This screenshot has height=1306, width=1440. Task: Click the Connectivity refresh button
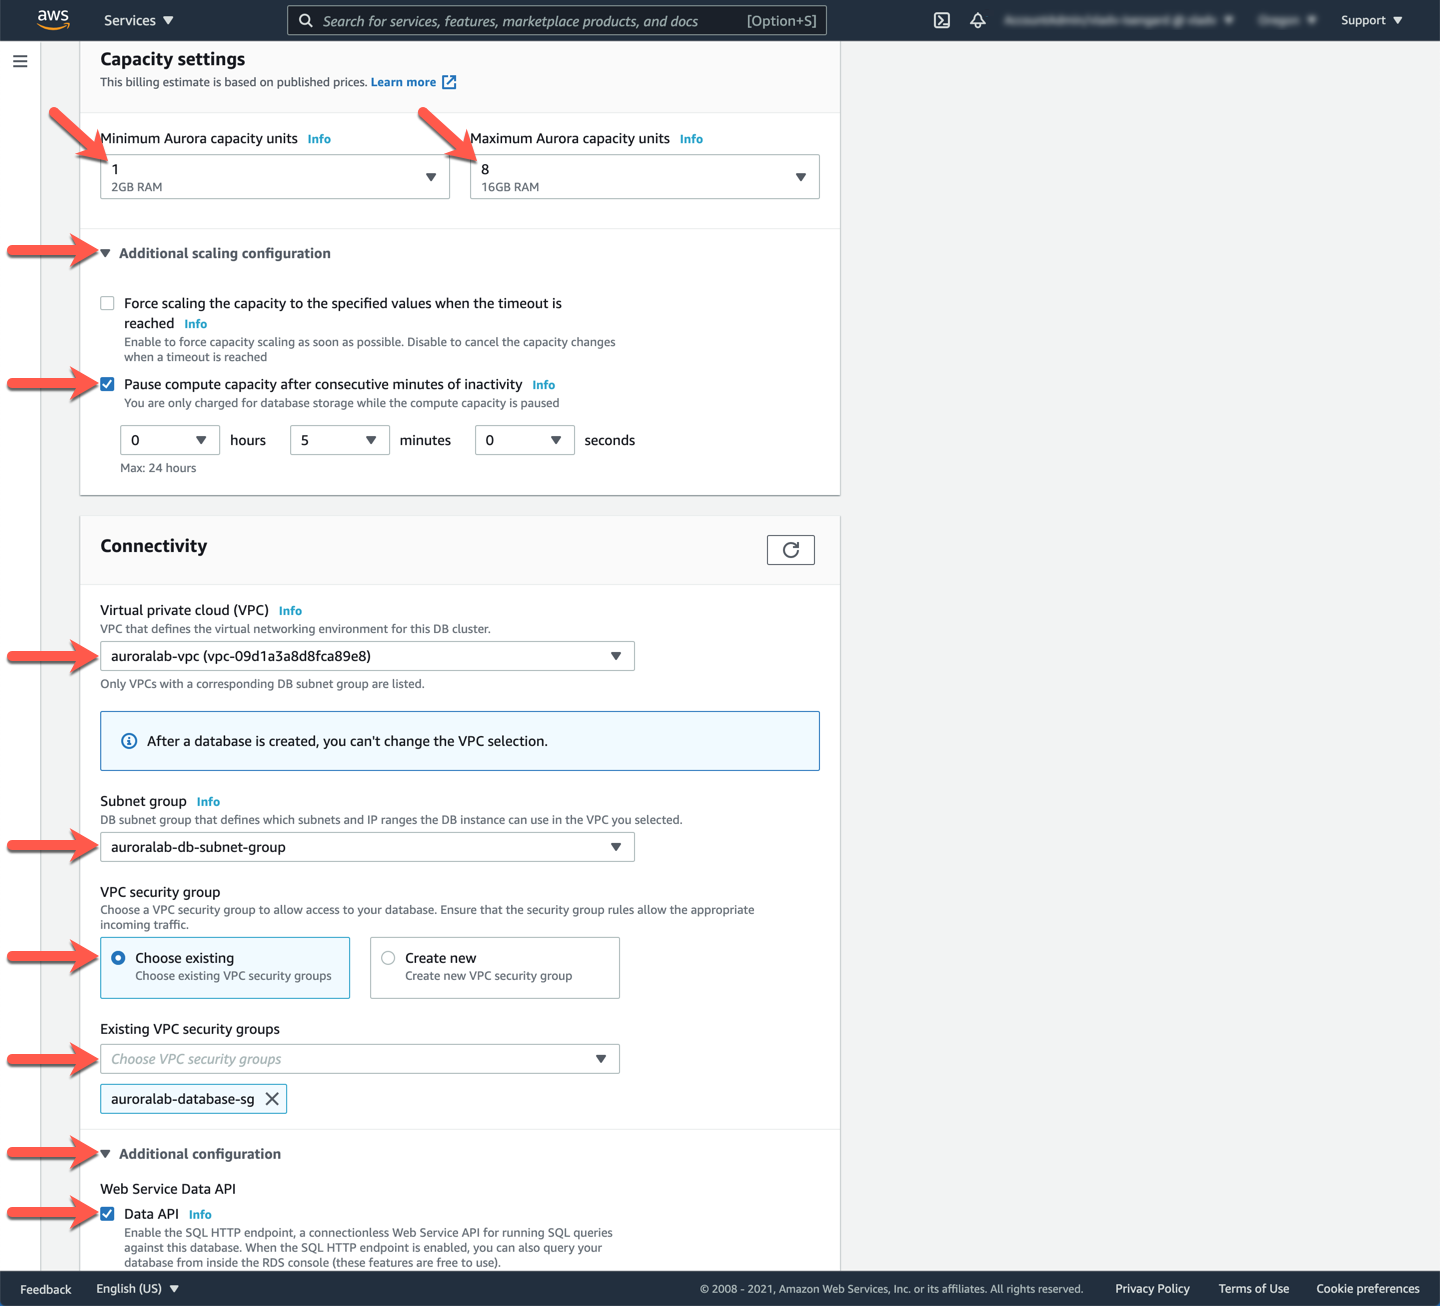tap(790, 550)
